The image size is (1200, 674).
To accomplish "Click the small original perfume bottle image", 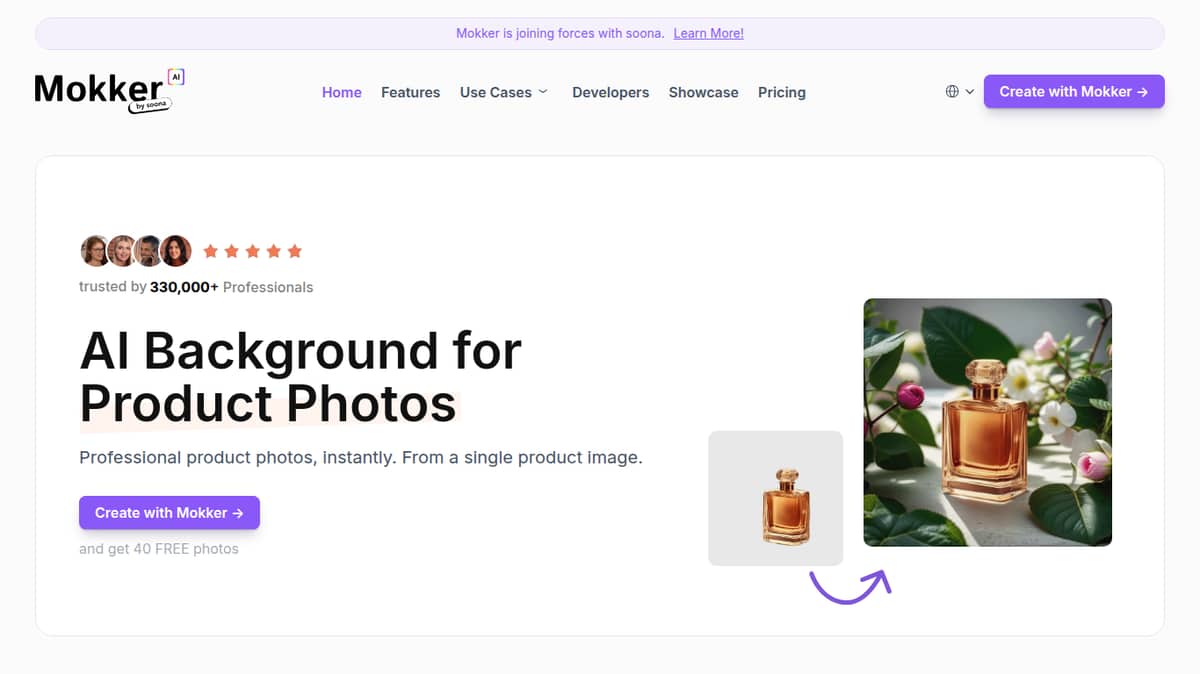I will [x=776, y=498].
